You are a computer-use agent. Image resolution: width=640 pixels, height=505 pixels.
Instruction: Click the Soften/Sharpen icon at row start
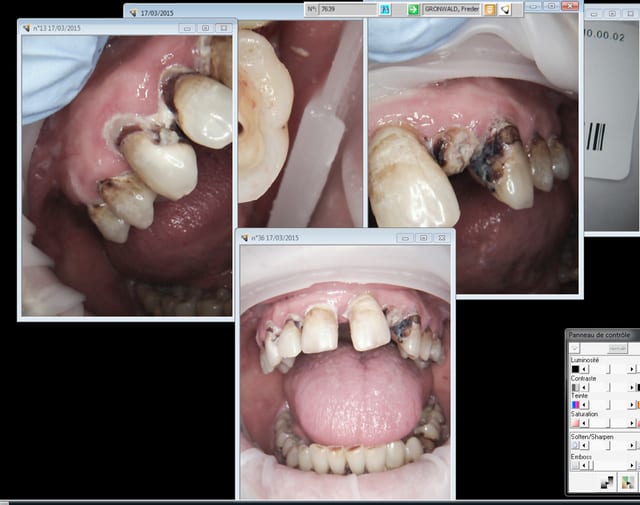[575, 447]
